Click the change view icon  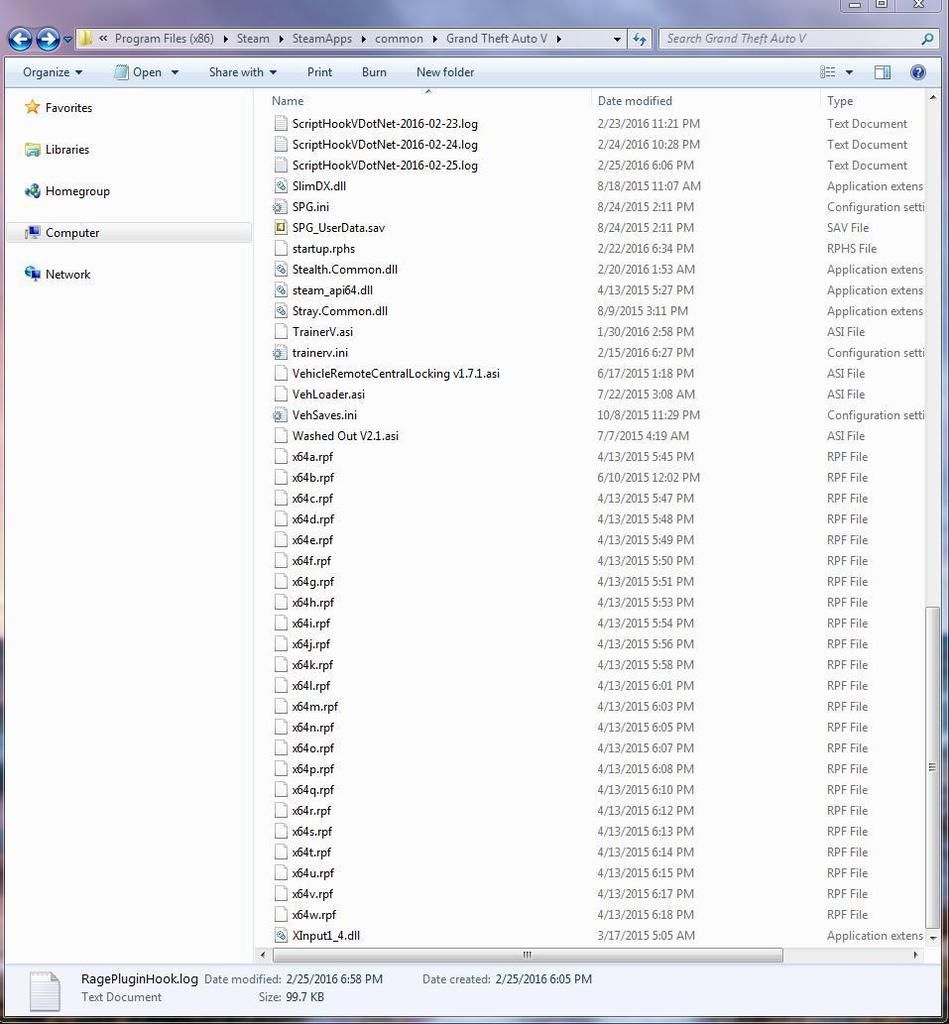[x=828, y=72]
